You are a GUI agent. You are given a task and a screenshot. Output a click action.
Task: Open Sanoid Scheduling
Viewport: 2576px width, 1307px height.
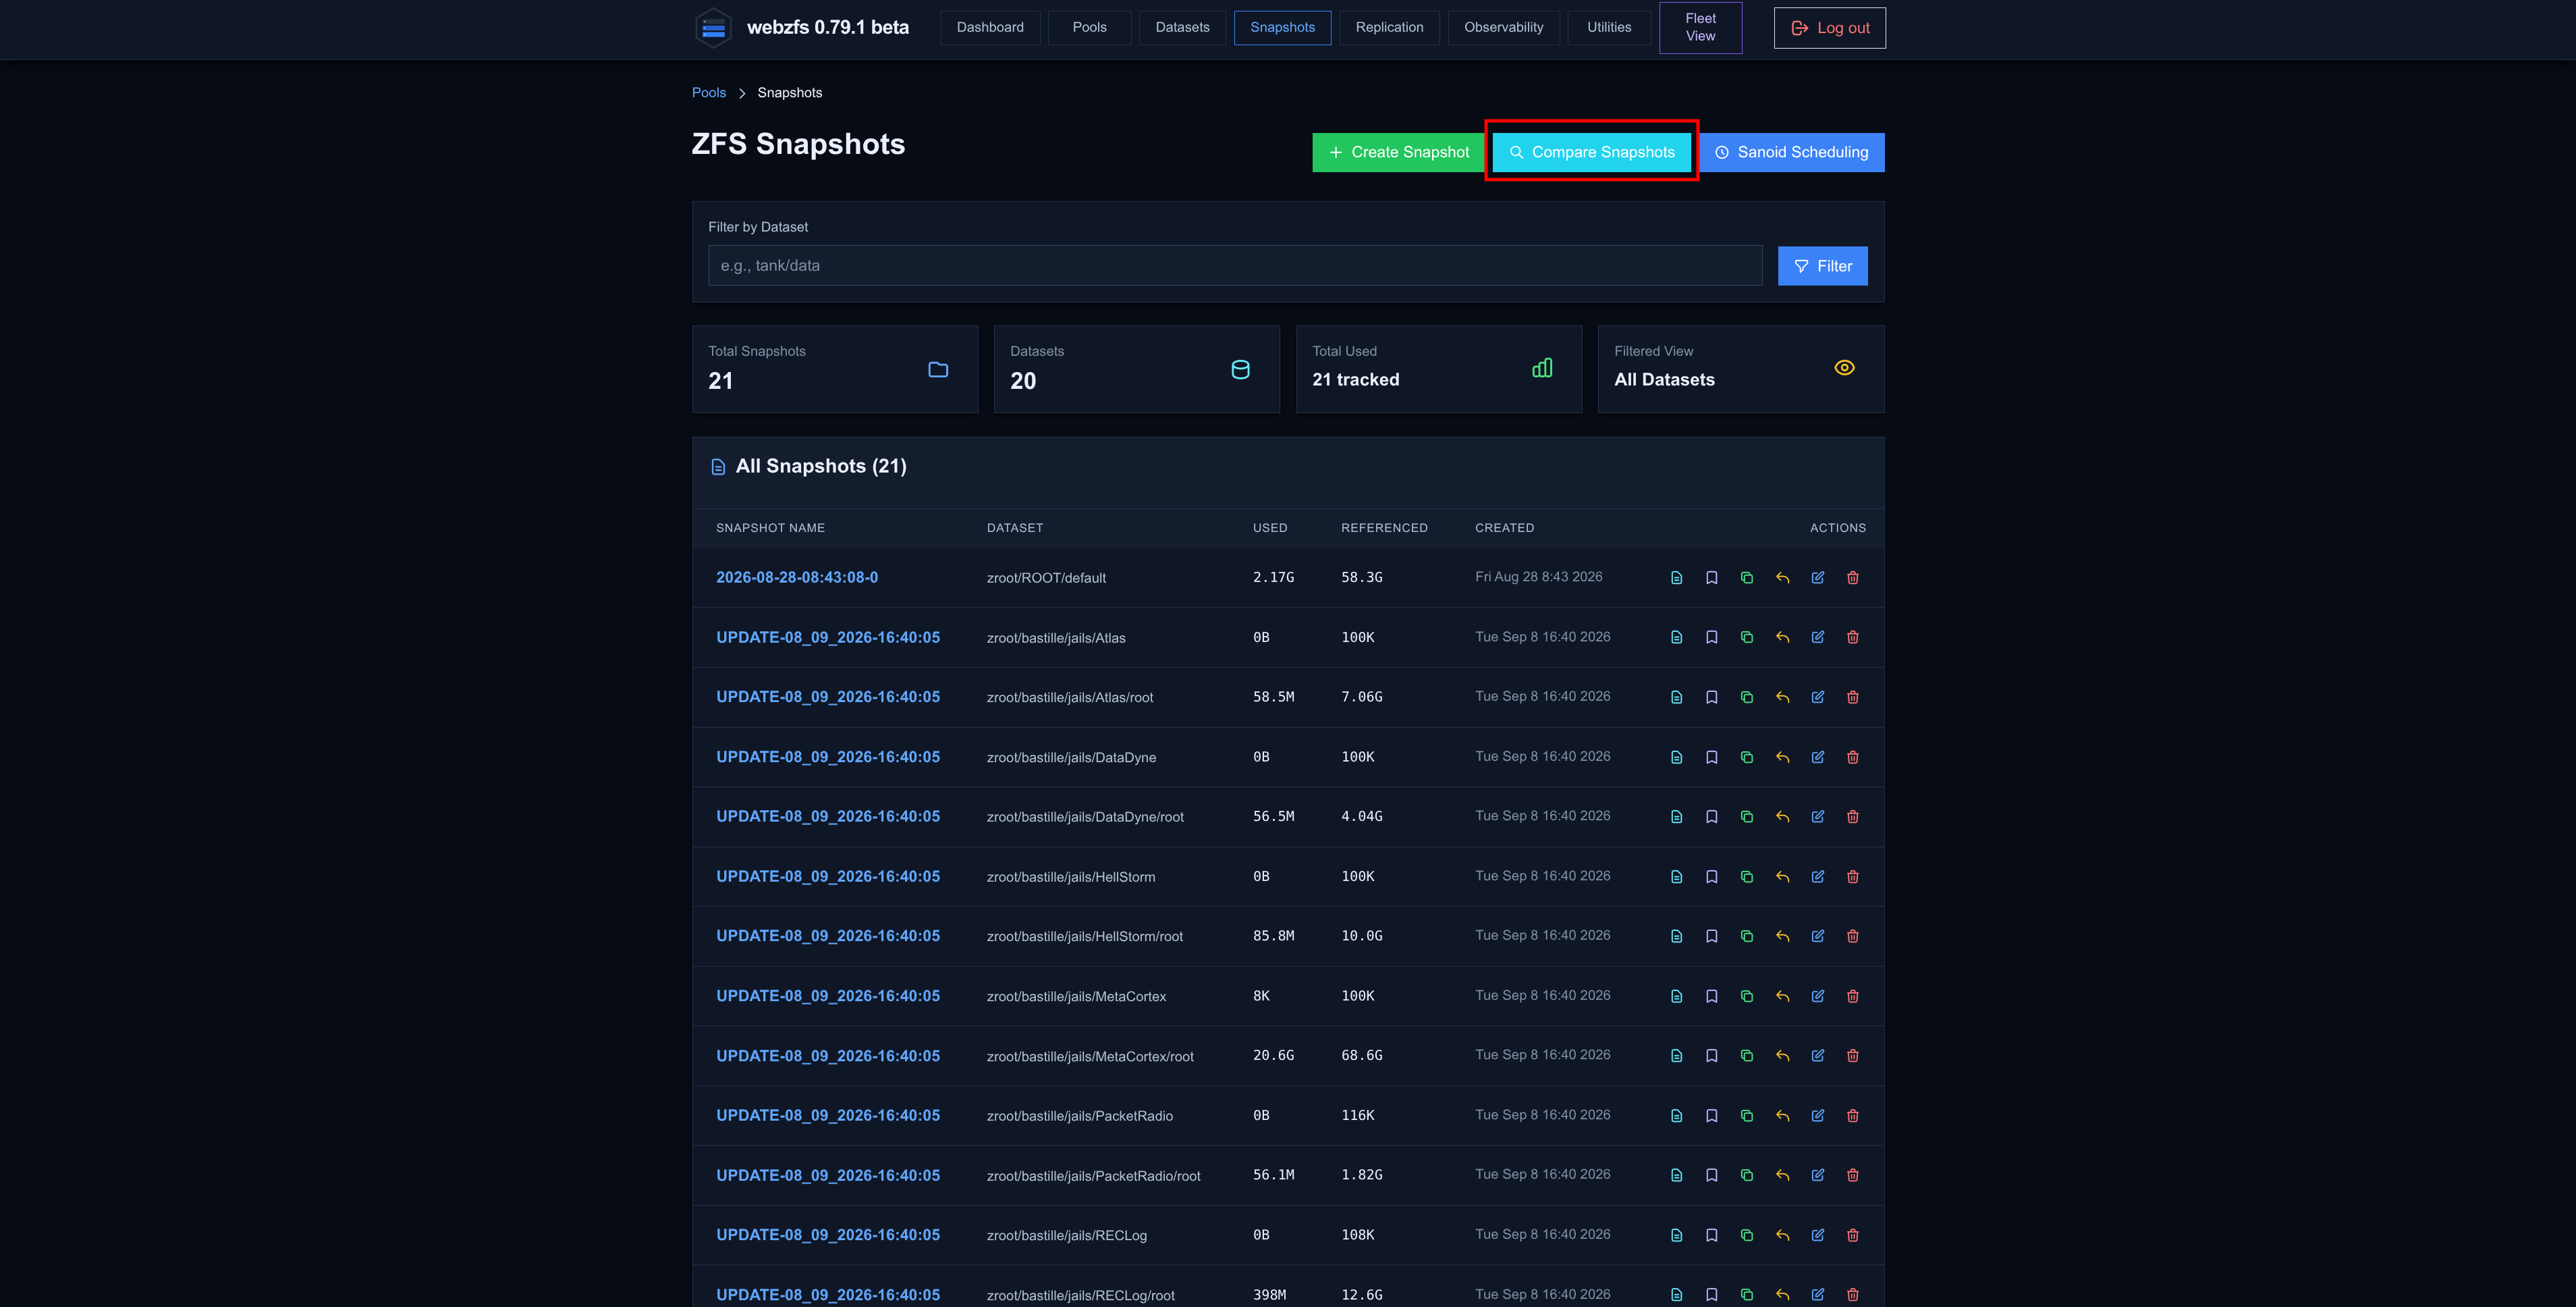[1792, 152]
